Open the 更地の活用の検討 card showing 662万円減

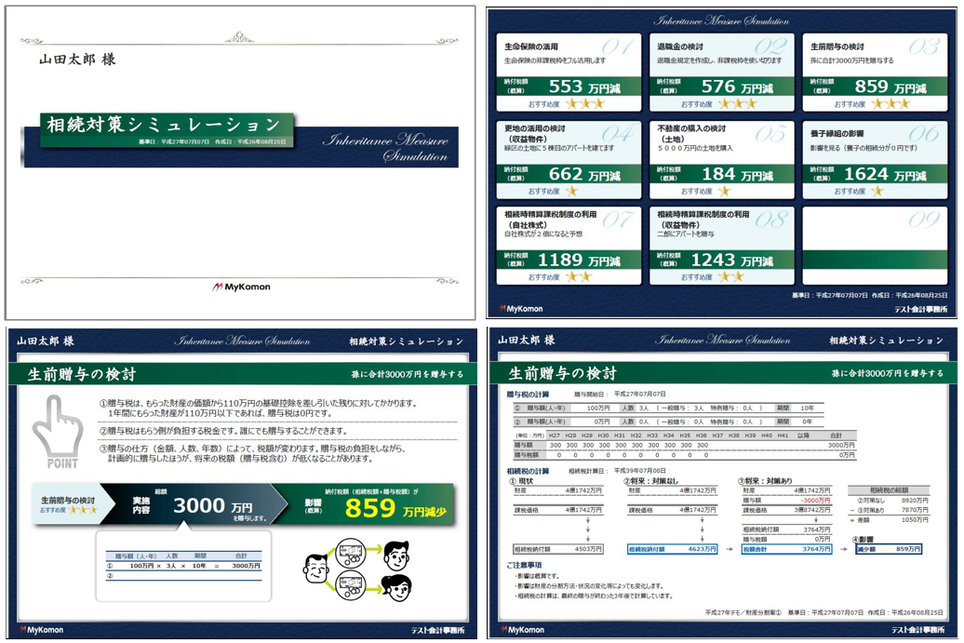(x=567, y=160)
